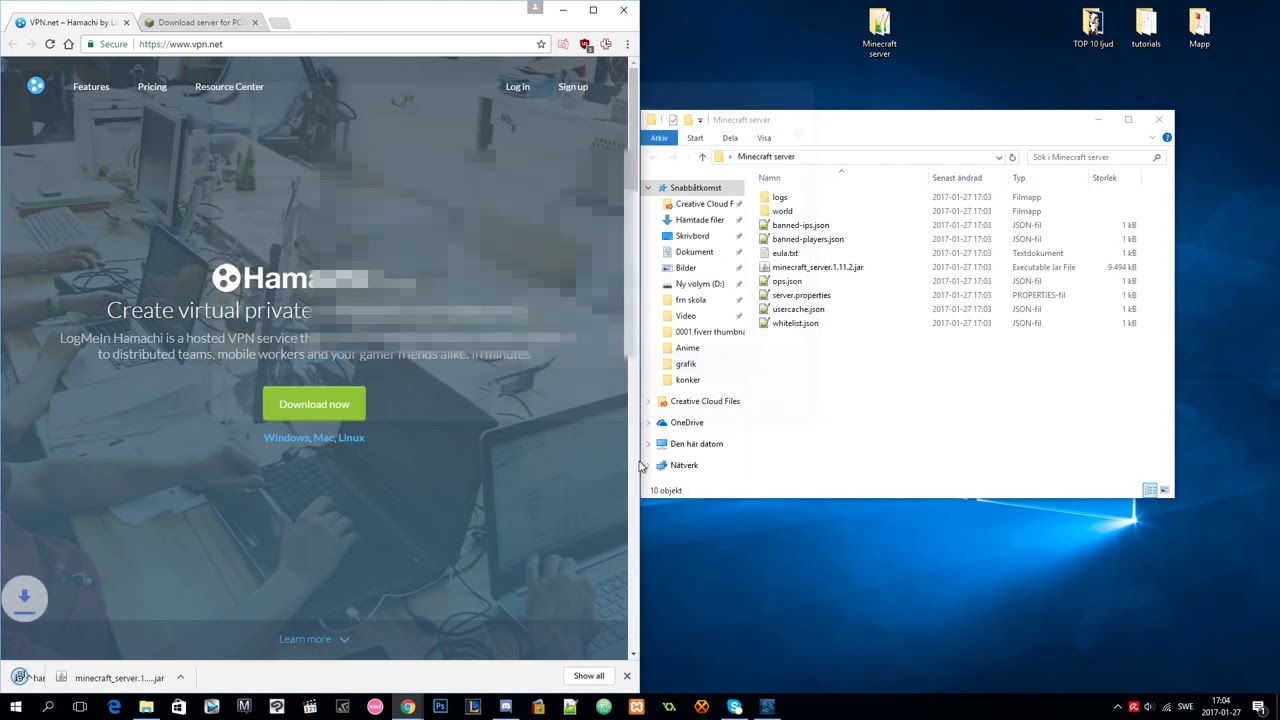The width and height of the screenshot is (1280, 720).
Task: Open the Pricing link
Action: coord(152,87)
